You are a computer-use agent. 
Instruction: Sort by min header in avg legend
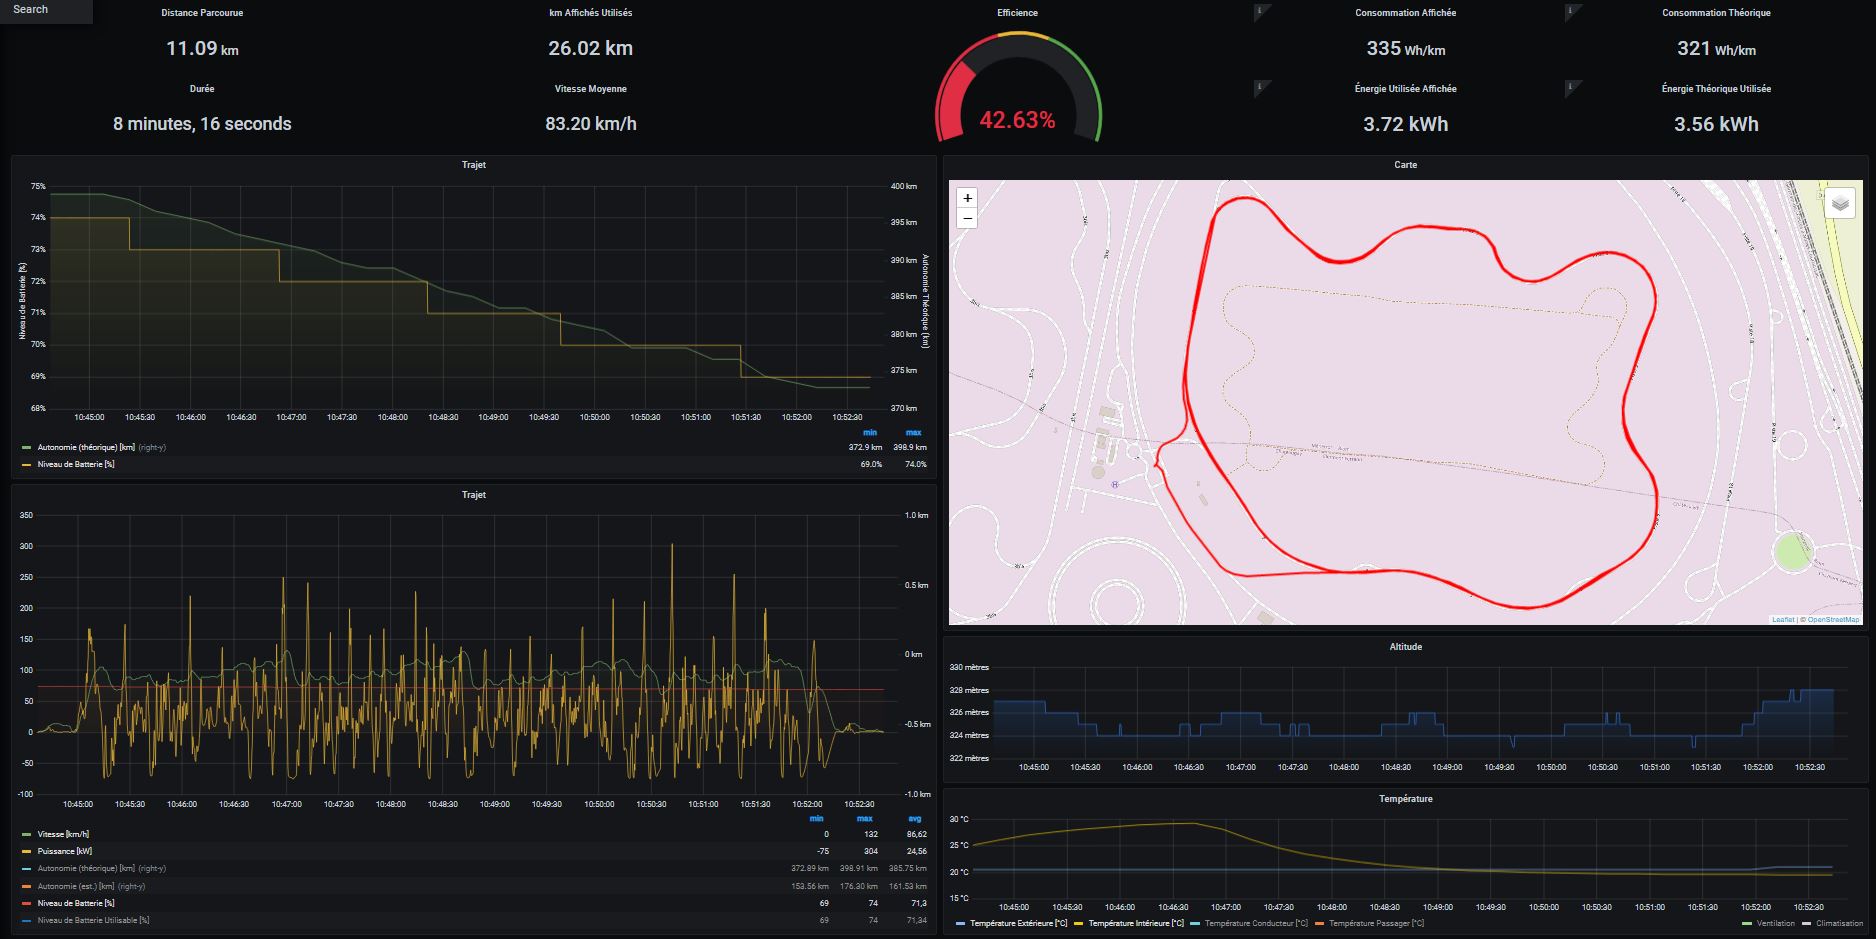817,818
